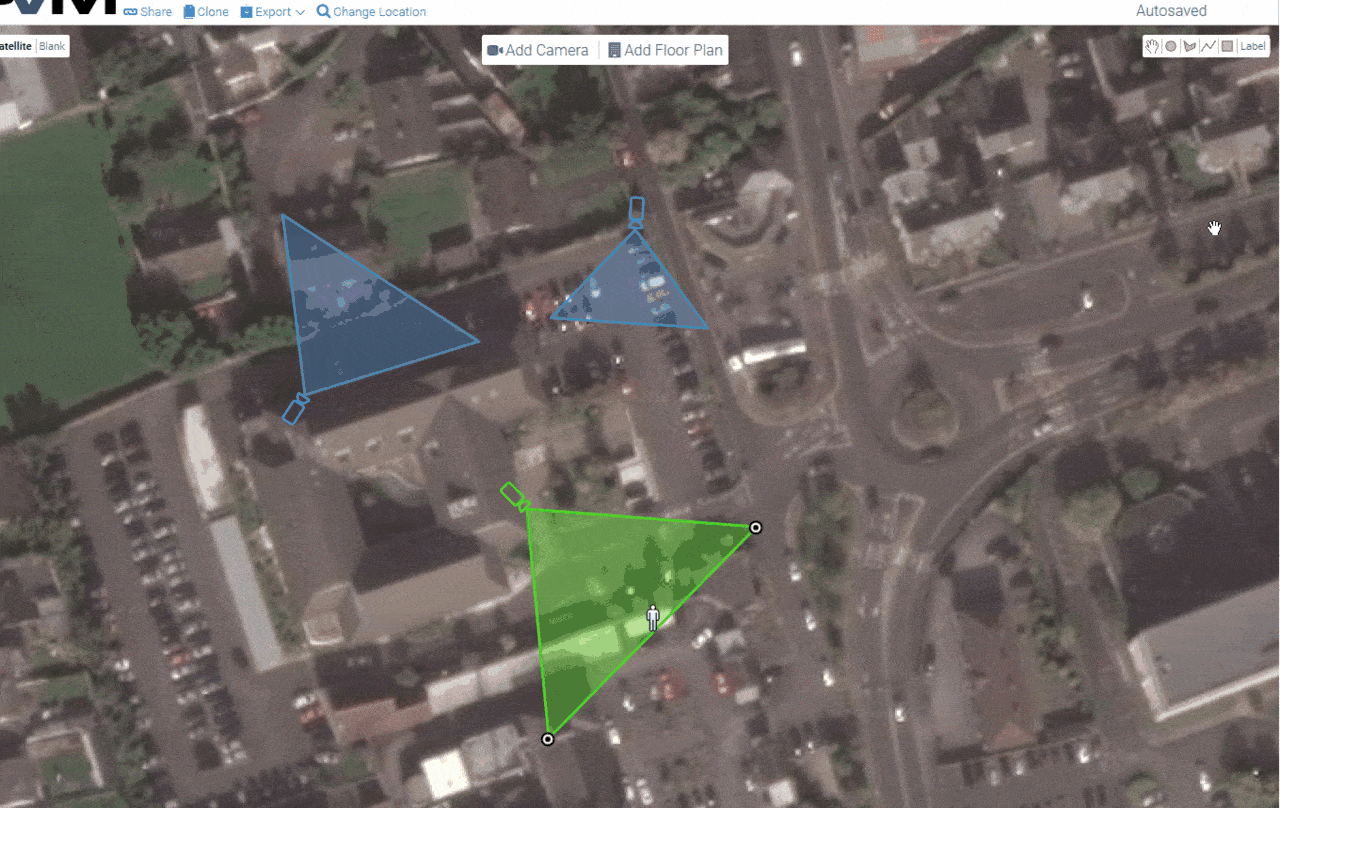Select the left blue camera icon
1360x859 pixels.
pos(295,409)
